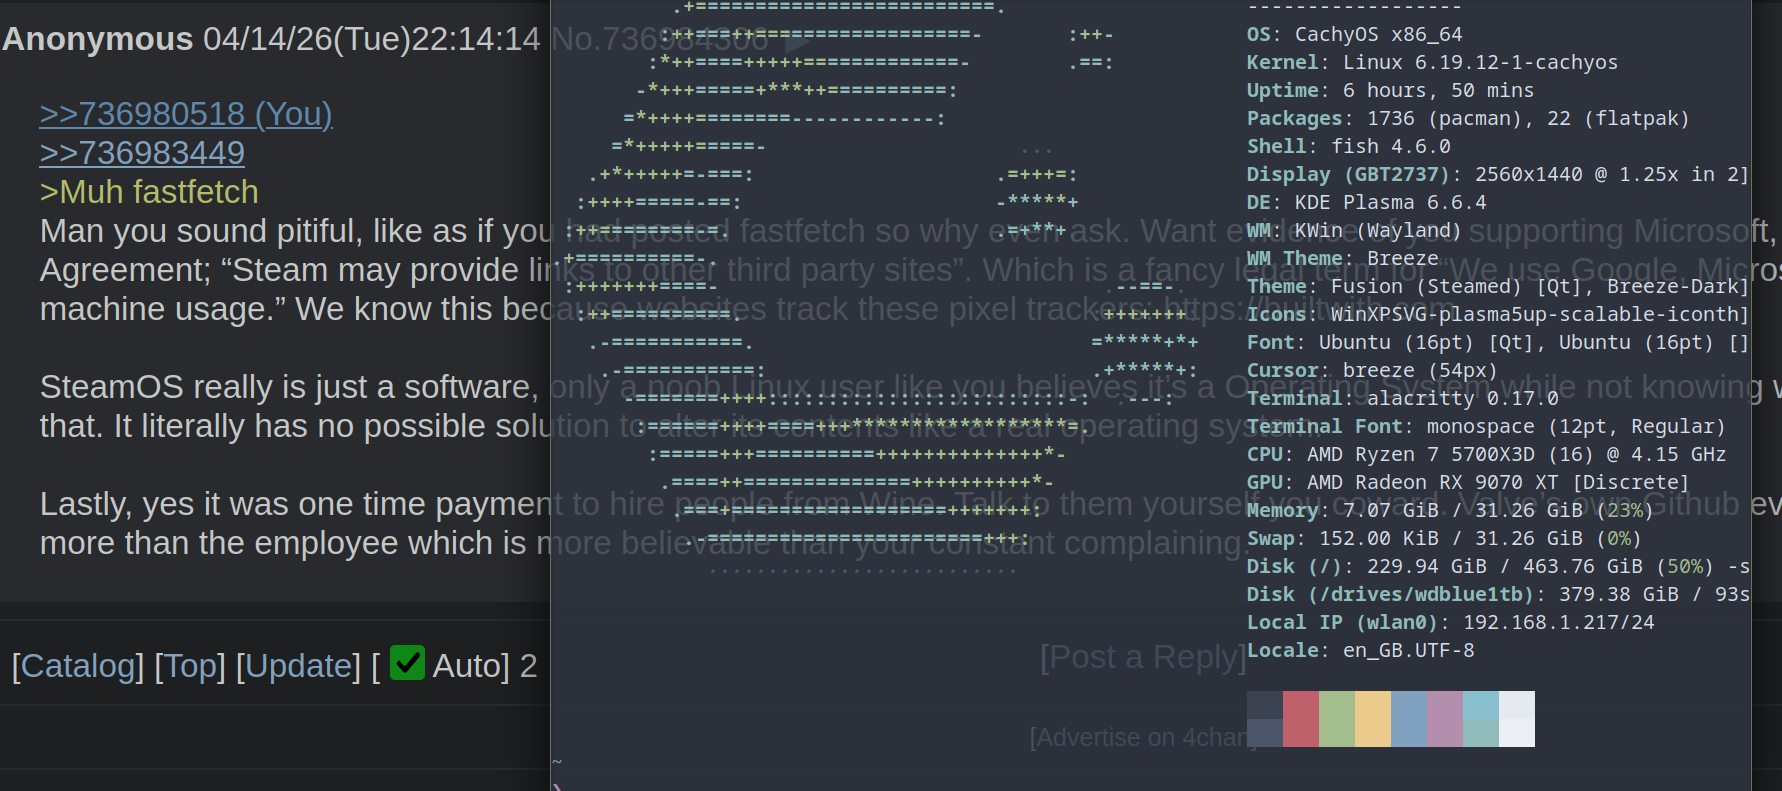Click the Font: Ubuntu (16pt) line

[1498, 343]
